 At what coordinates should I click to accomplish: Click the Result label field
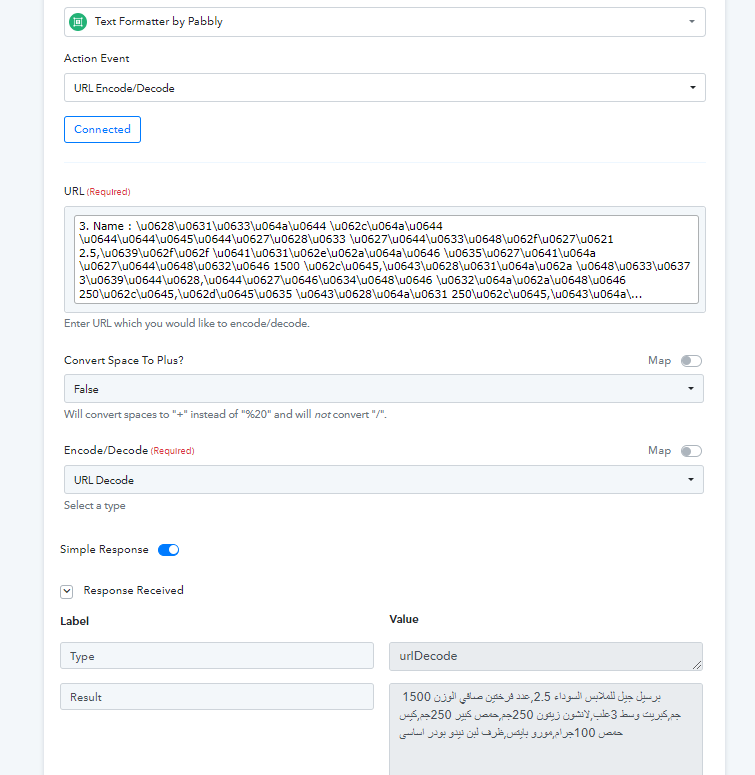(x=217, y=697)
